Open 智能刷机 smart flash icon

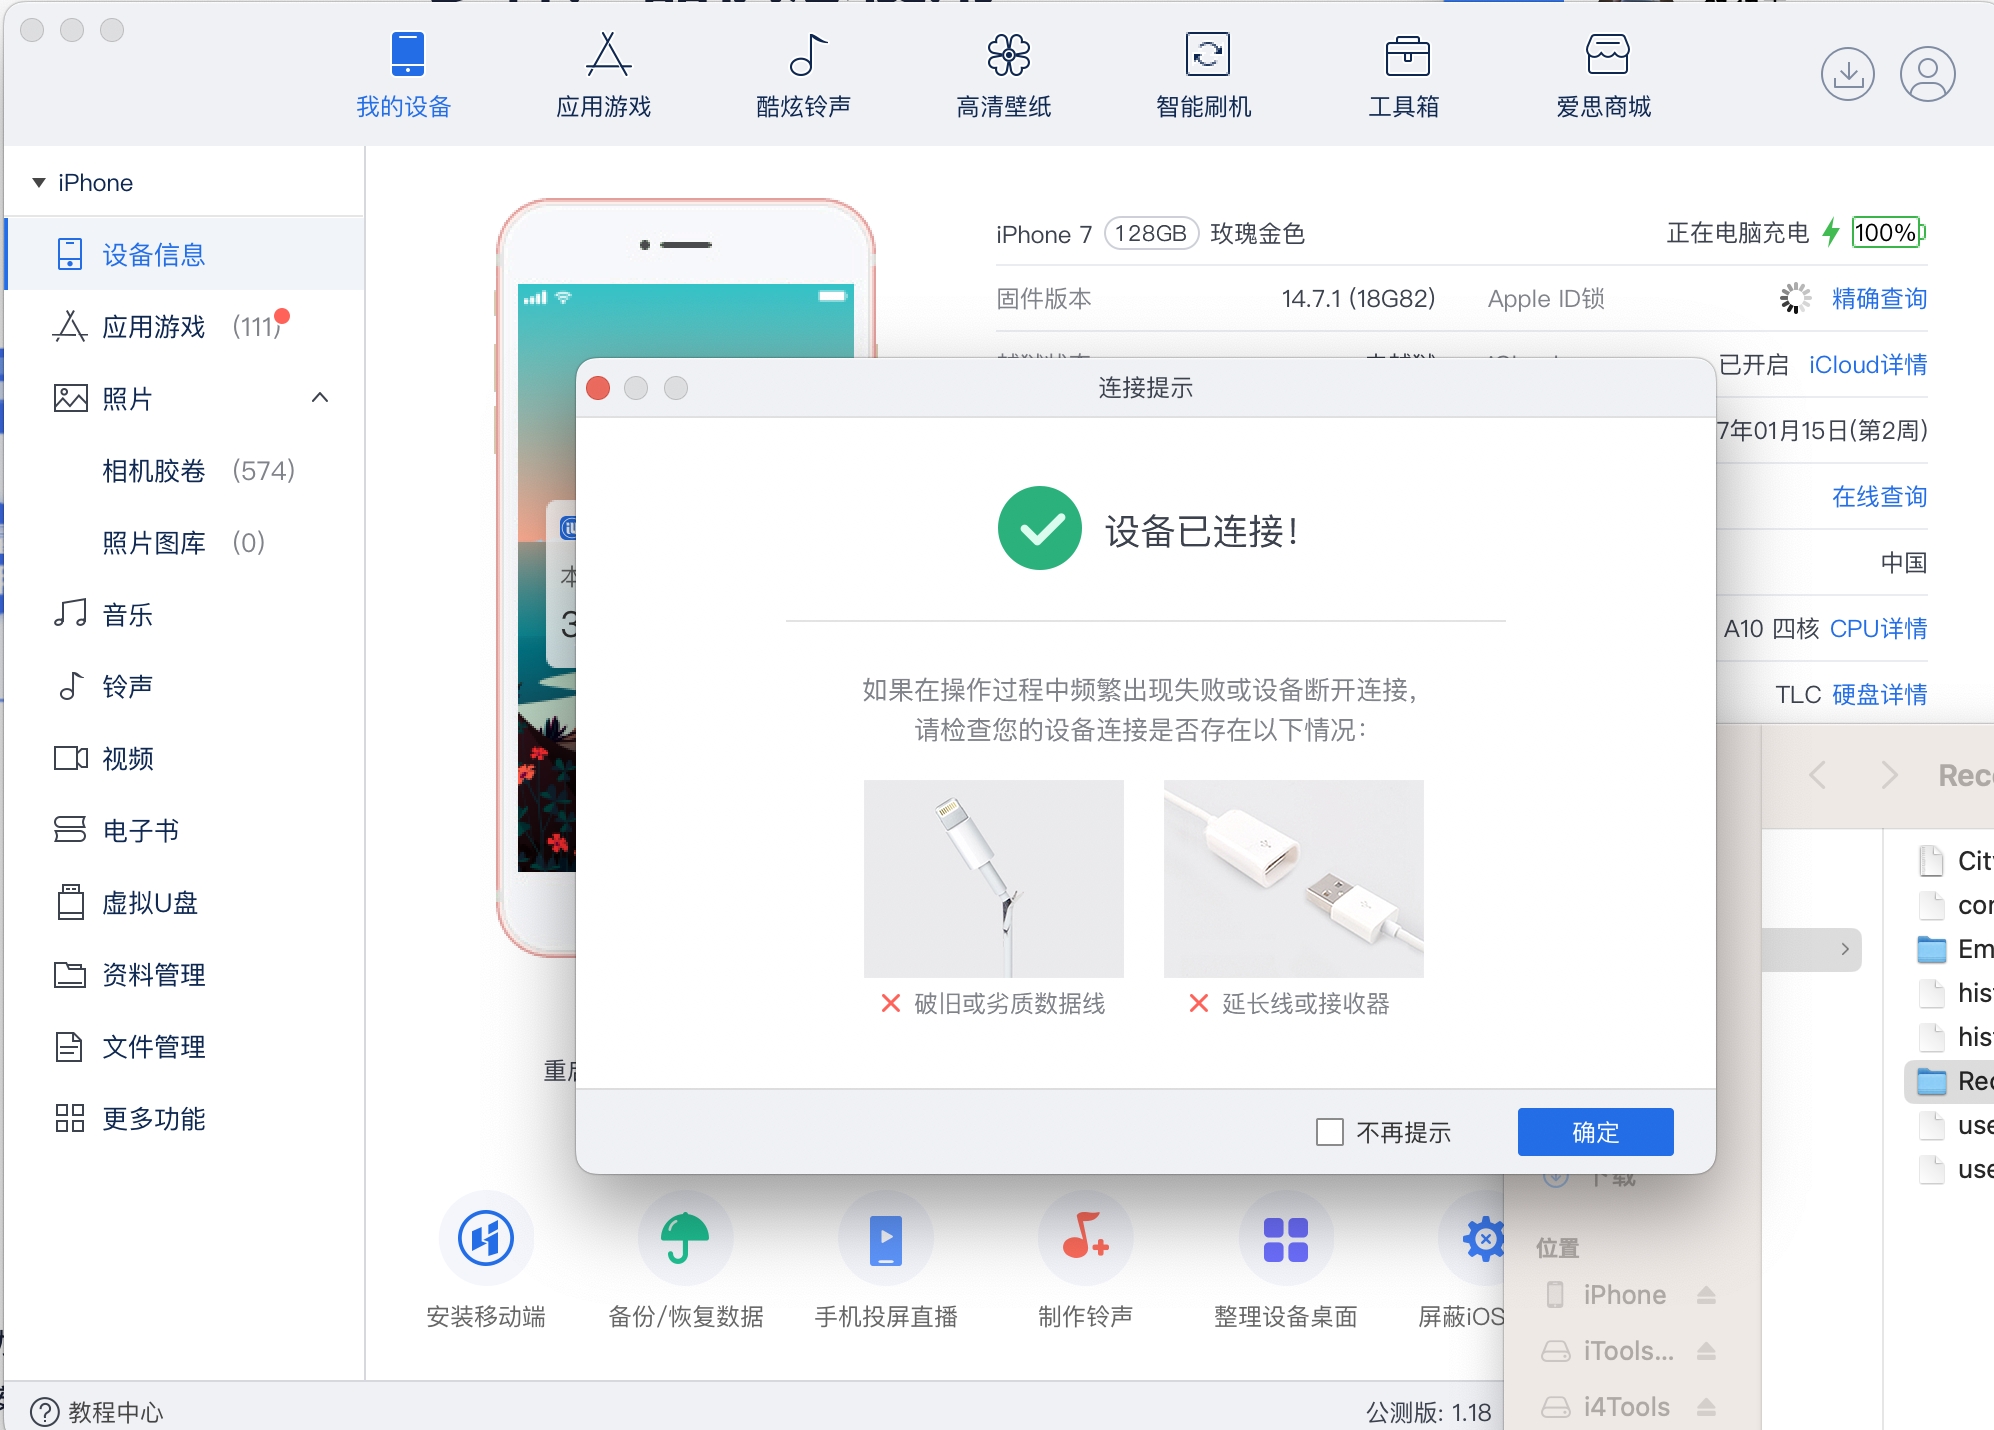point(1206,56)
